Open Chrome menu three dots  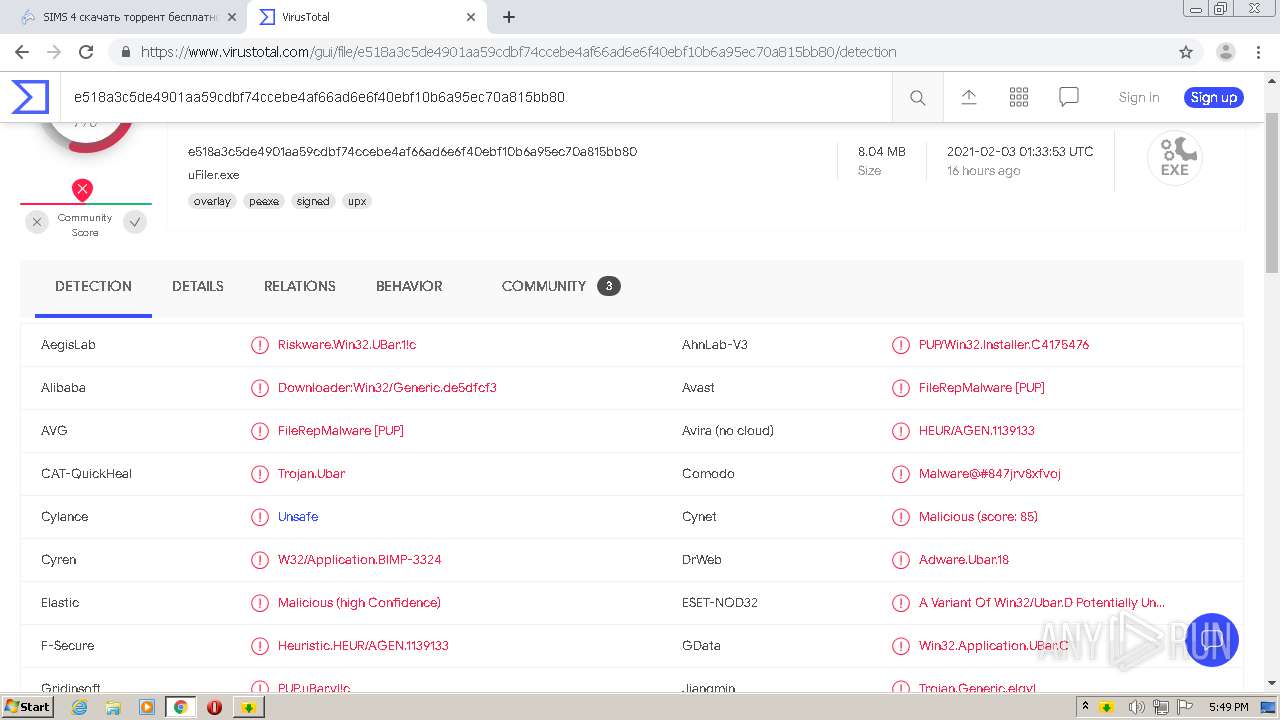1258,52
